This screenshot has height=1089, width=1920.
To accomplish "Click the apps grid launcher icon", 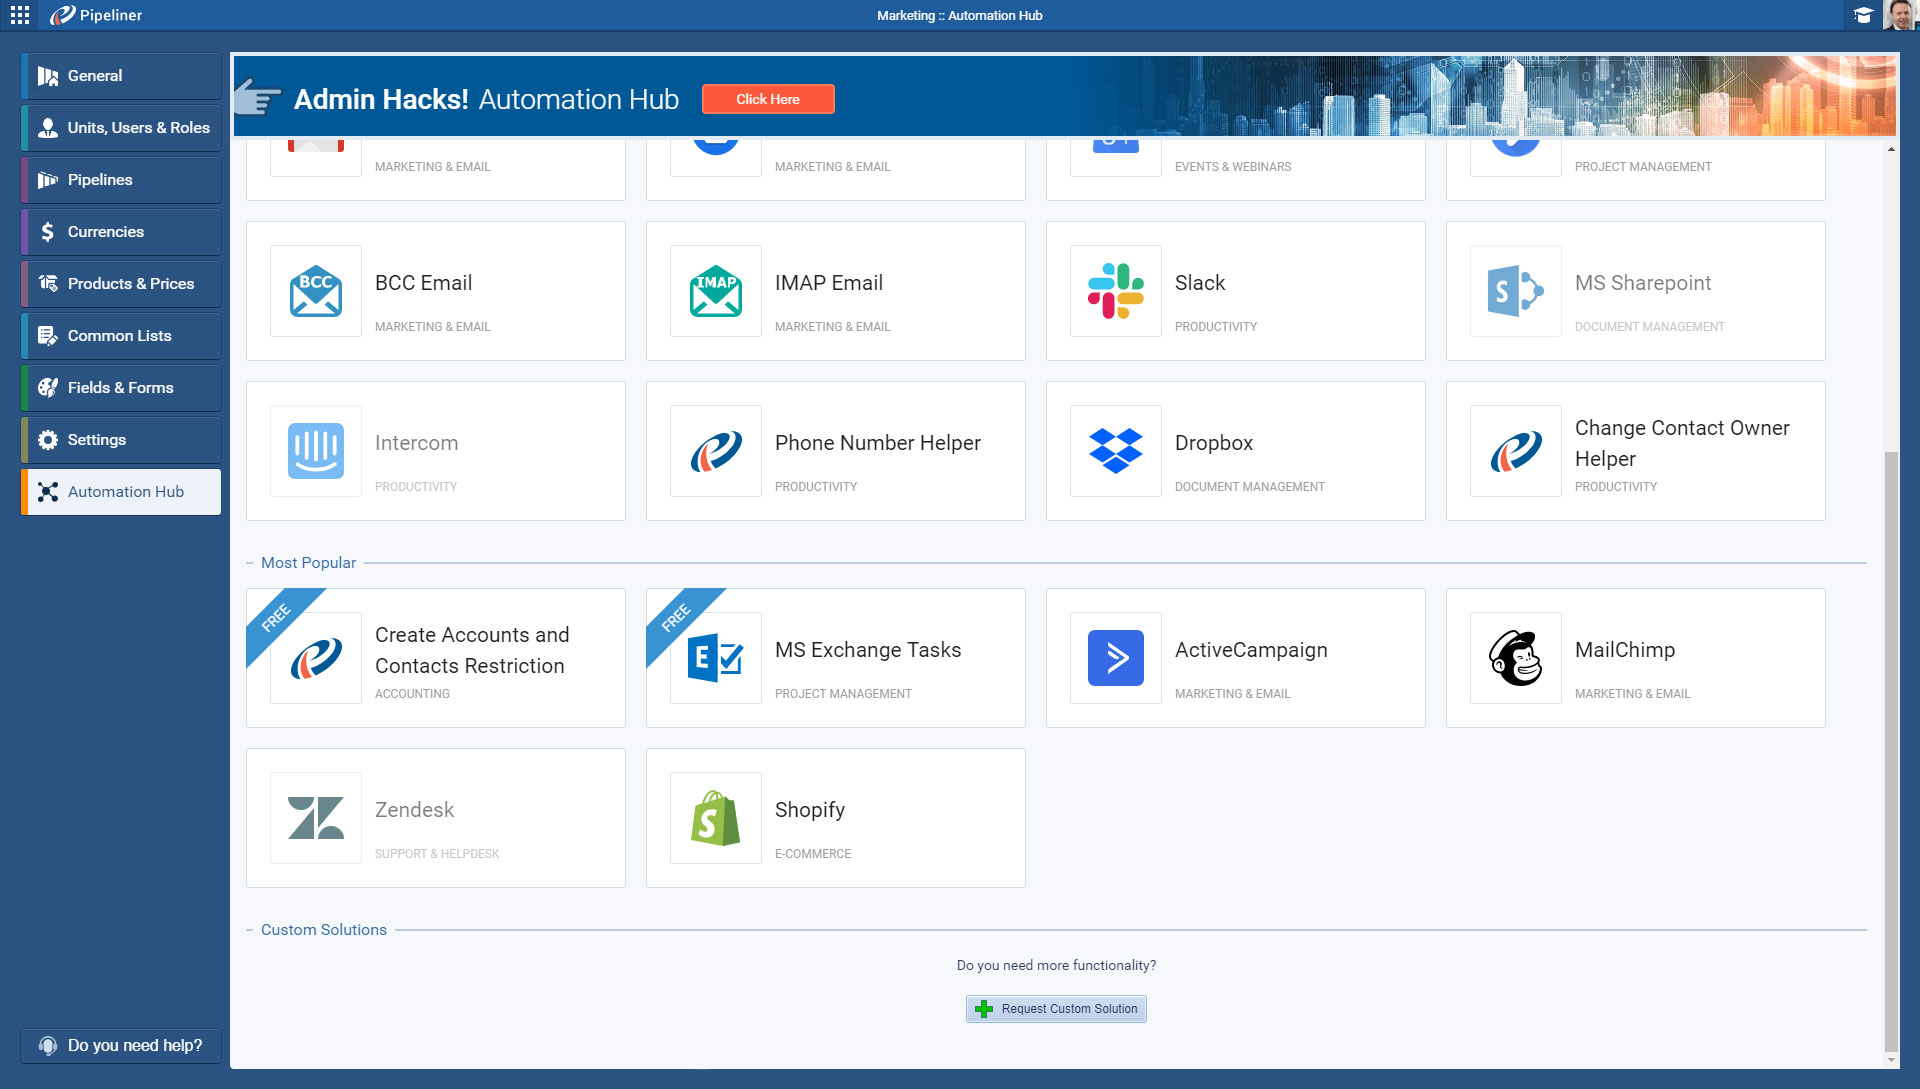I will coord(19,15).
